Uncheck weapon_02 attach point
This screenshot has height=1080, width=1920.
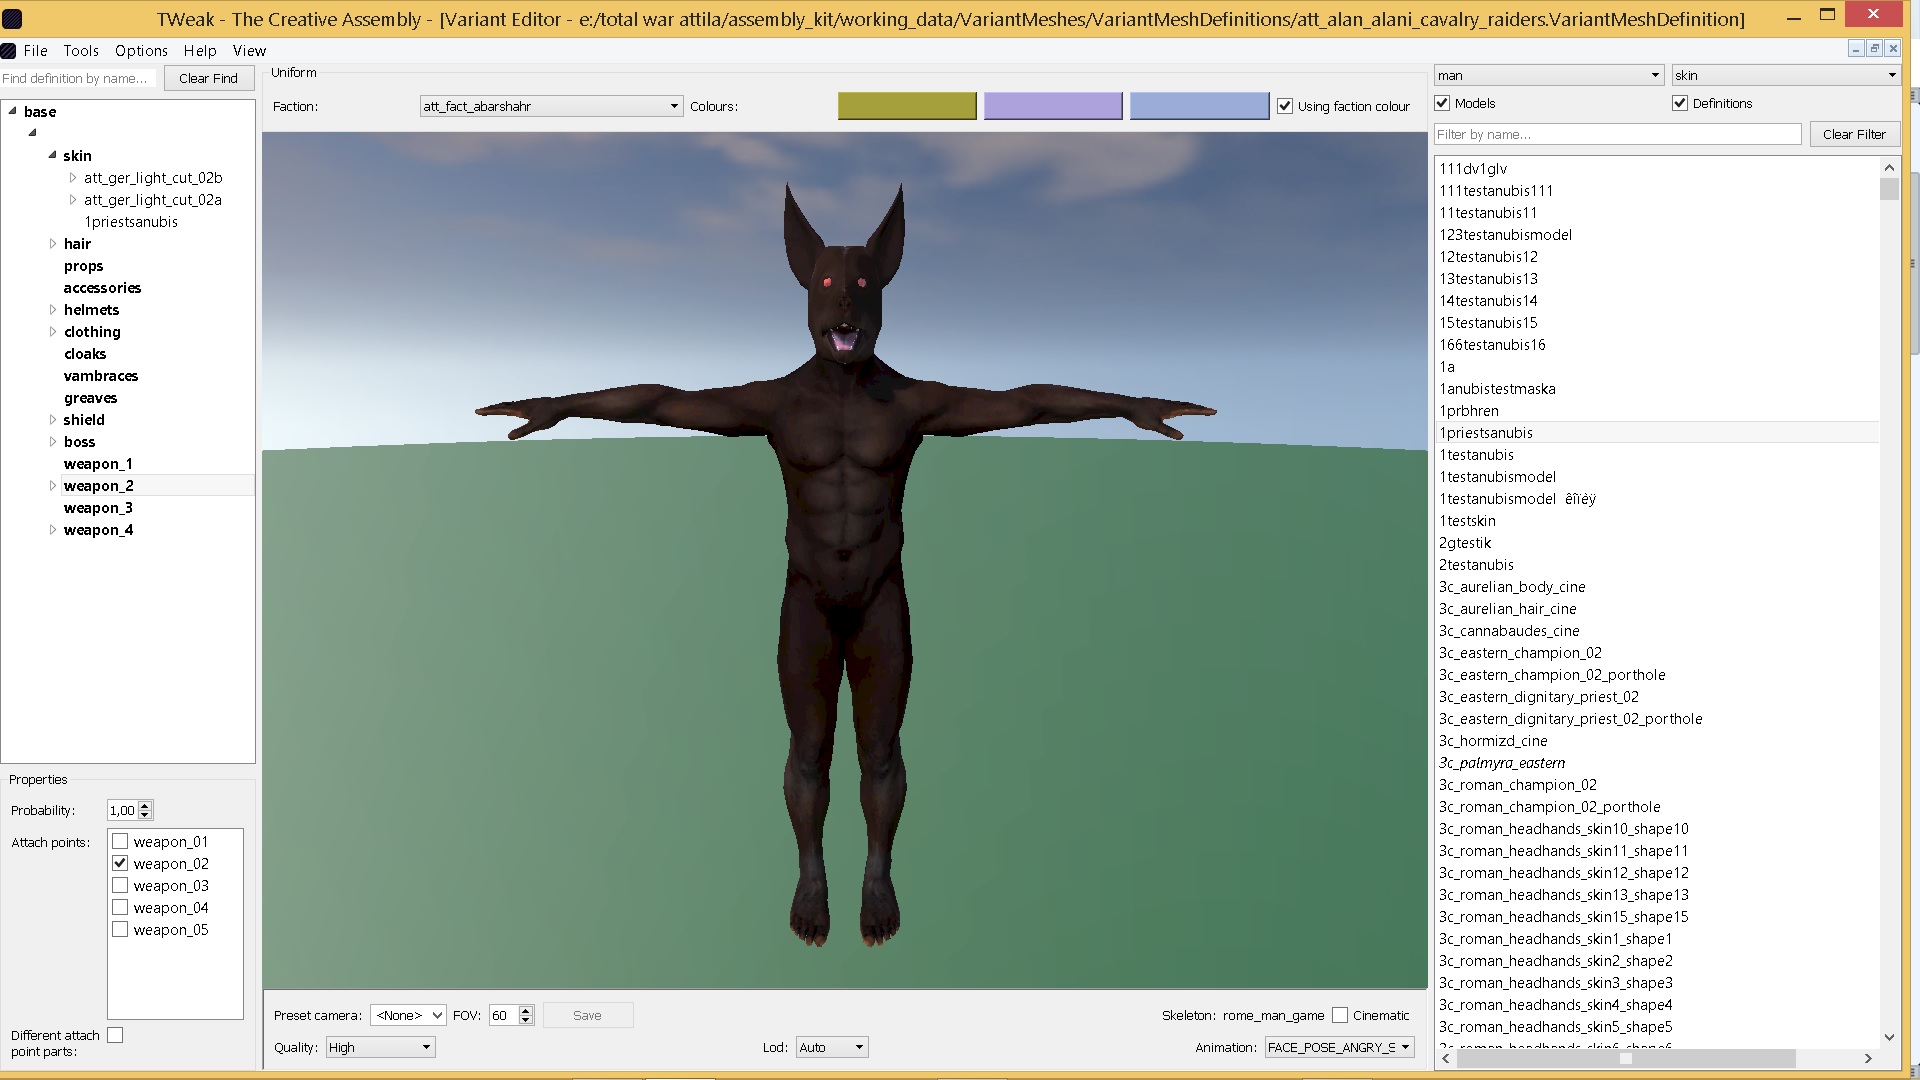pyautogui.click(x=120, y=863)
